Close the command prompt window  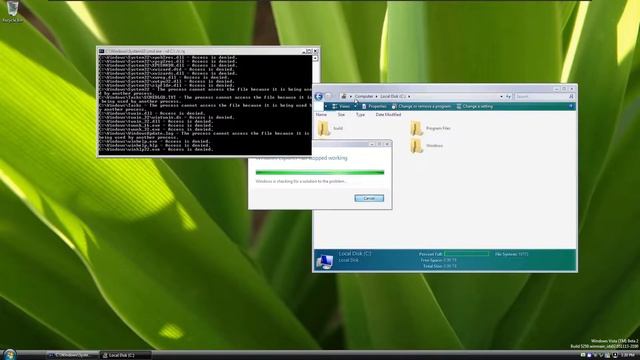[315, 51]
